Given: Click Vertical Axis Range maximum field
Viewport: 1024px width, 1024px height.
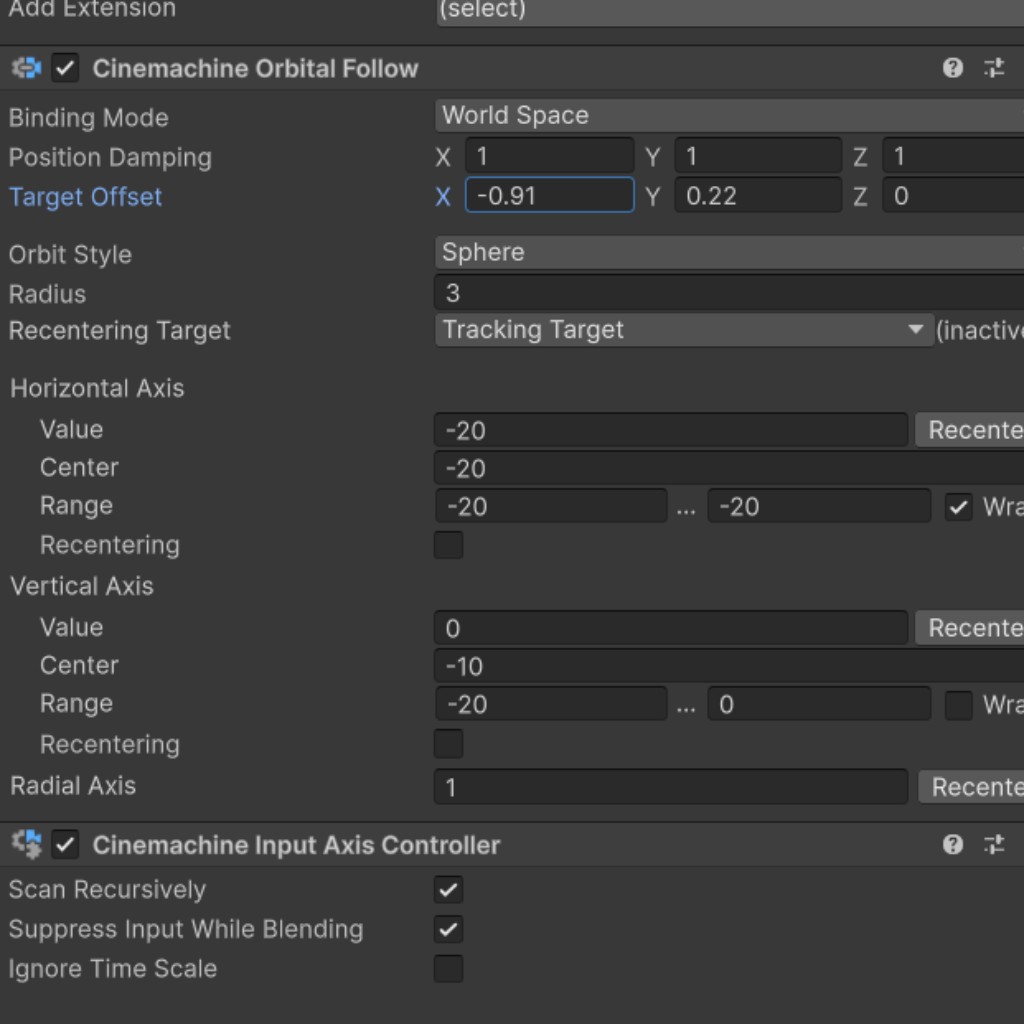Looking at the screenshot, I should (819, 705).
